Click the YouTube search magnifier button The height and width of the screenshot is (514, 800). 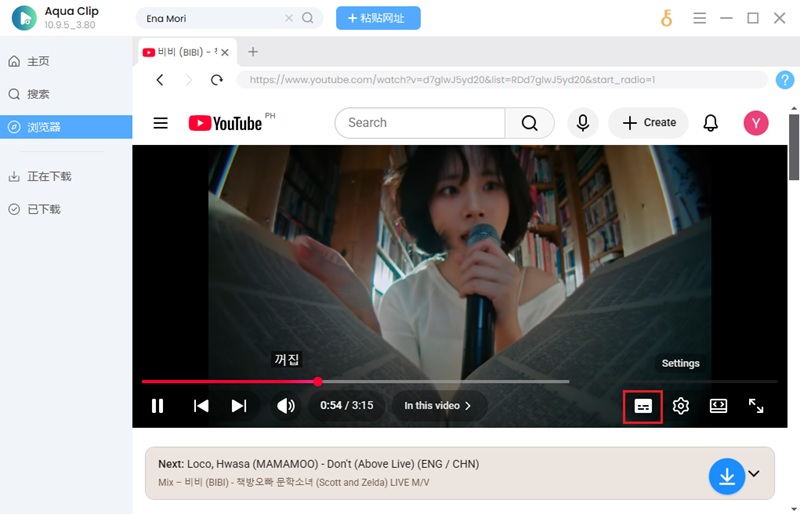pyautogui.click(x=530, y=123)
